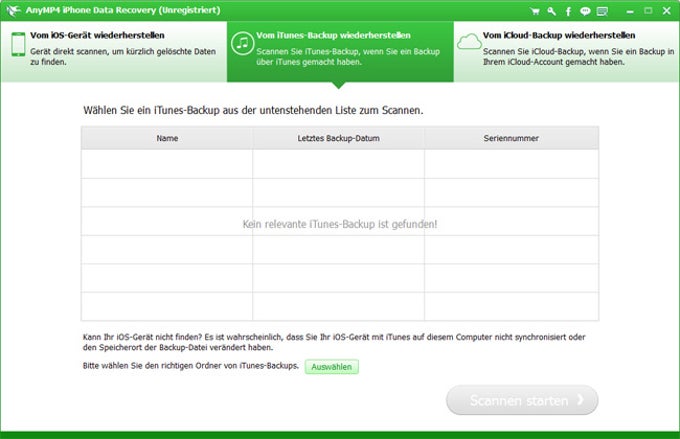This screenshot has width=680, height=439.
Task: Click the window title 'AnyMP4 iPhone Data Recovery (Unregistriert)'
Action: click(123, 10)
